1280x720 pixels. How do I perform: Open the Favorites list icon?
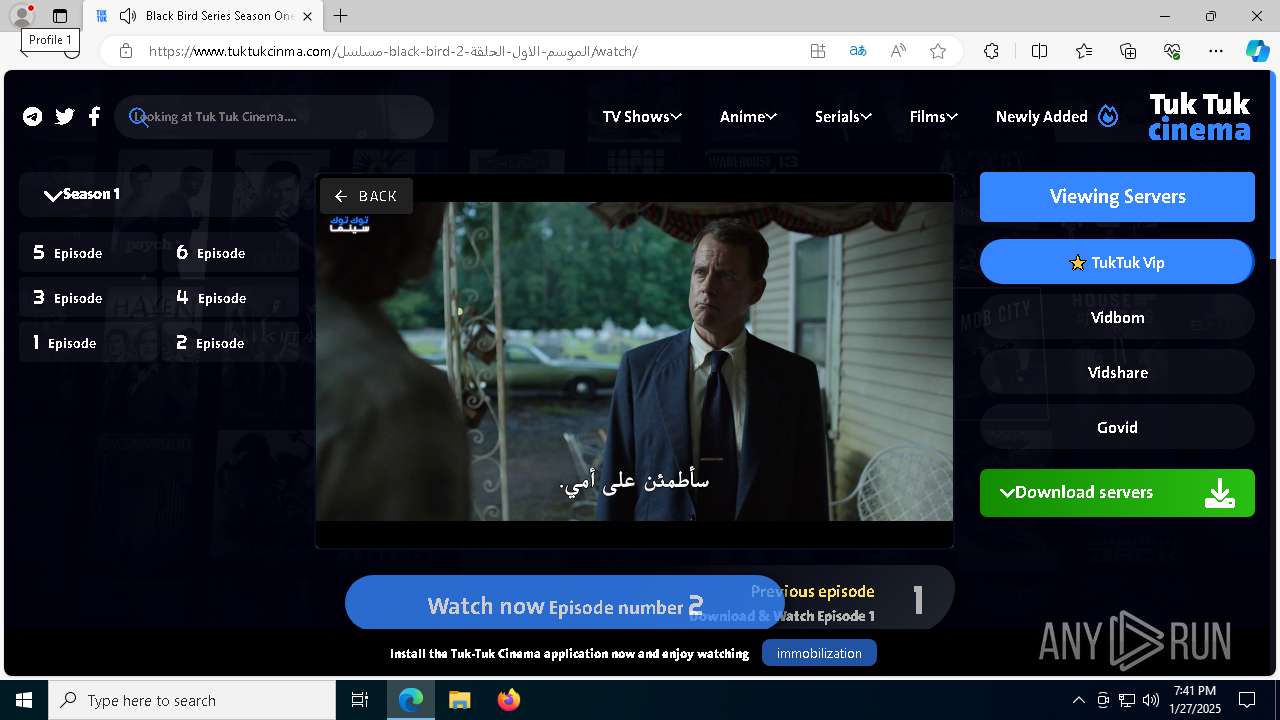[x=1084, y=51]
